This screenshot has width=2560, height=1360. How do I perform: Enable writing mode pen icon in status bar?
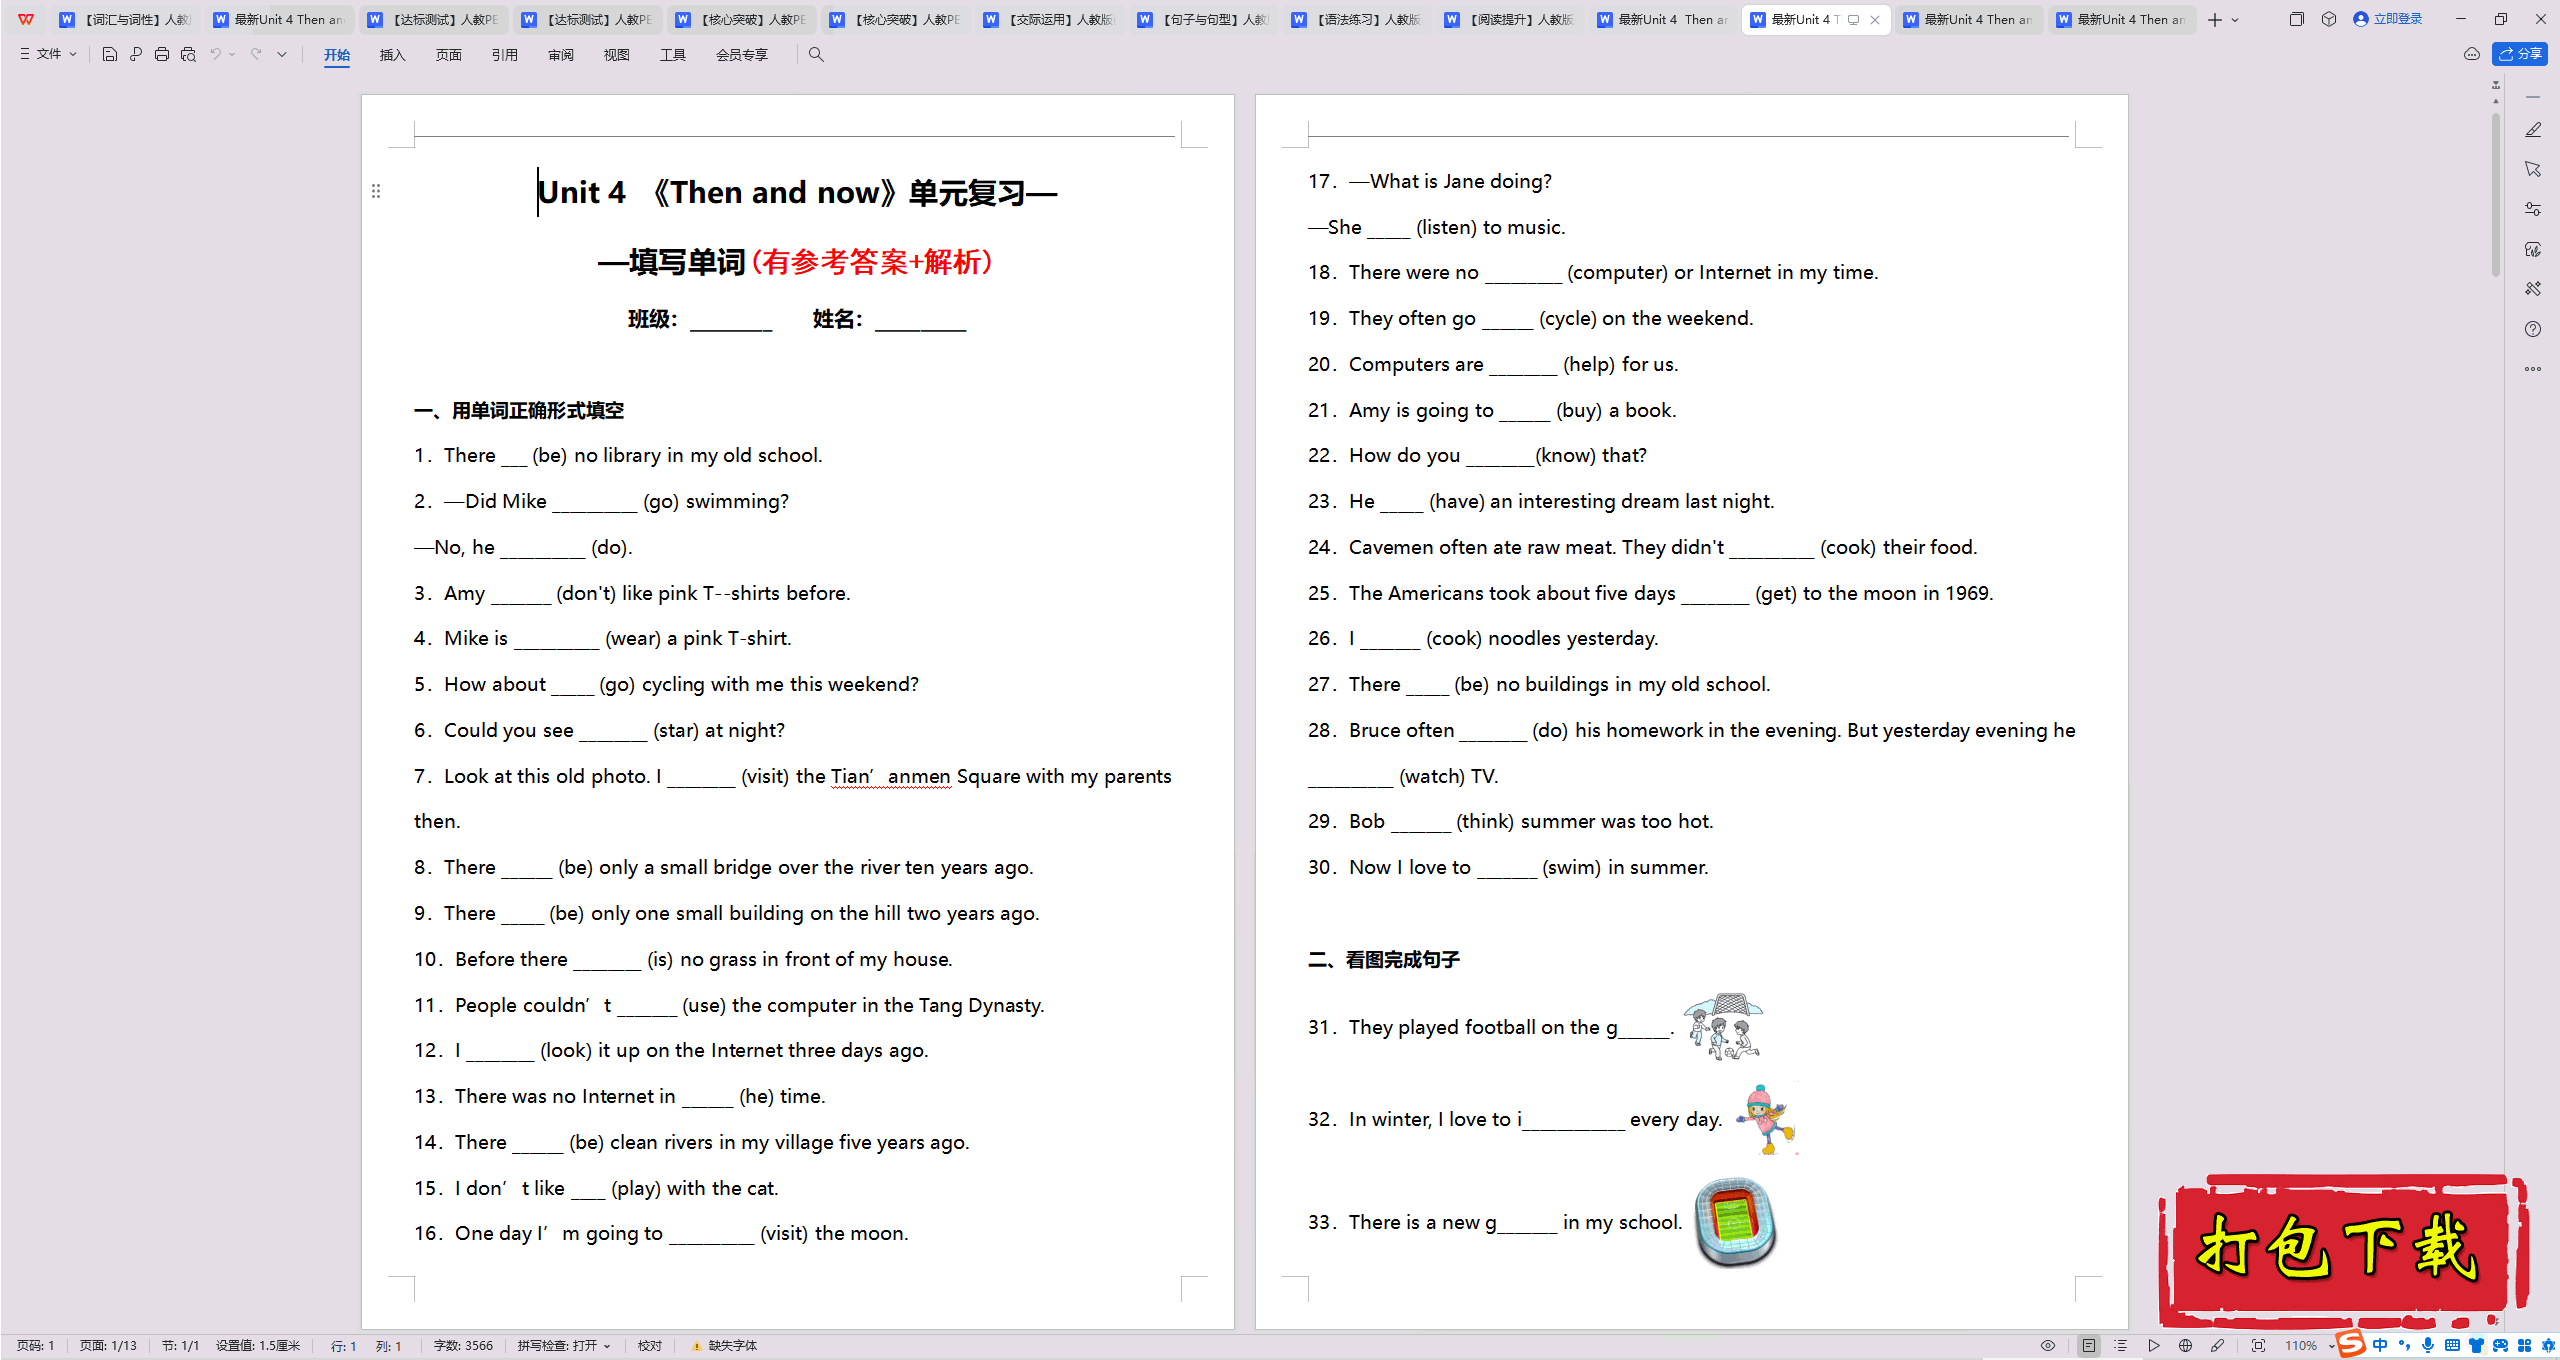[2217, 1346]
